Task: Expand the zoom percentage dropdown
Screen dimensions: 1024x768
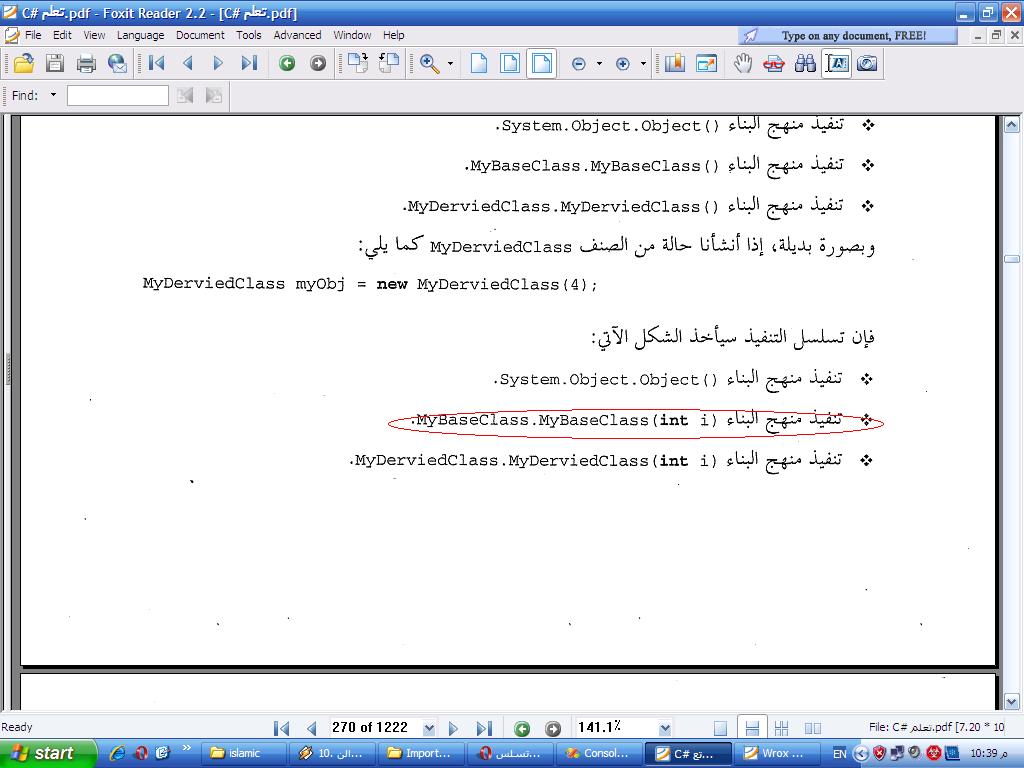Action: coord(665,728)
